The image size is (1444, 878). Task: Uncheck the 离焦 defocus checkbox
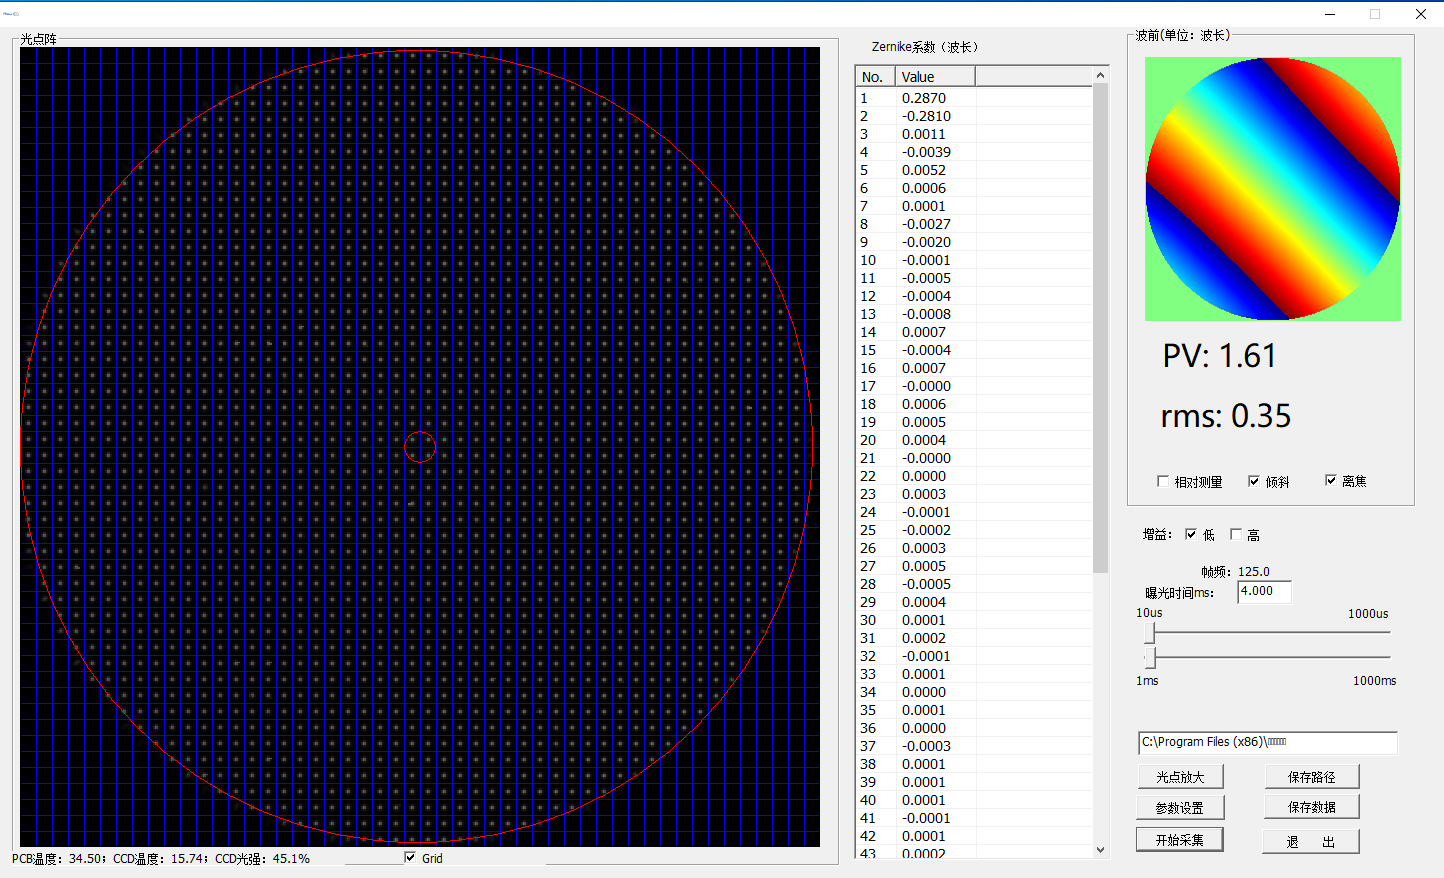[x=1331, y=480]
